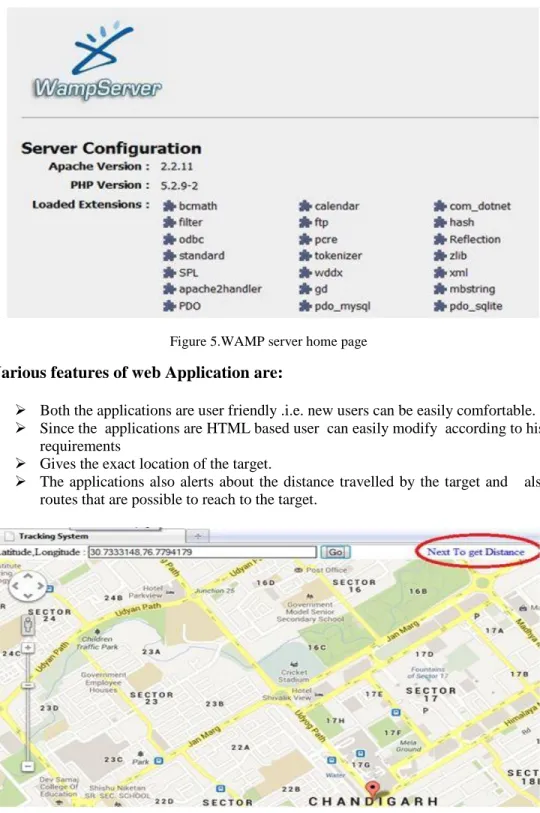Image resolution: width=540 pixels, height=813 pixels.
Task: Click the PHP Version value 5.2.9-2
Action: pos(179,186)
